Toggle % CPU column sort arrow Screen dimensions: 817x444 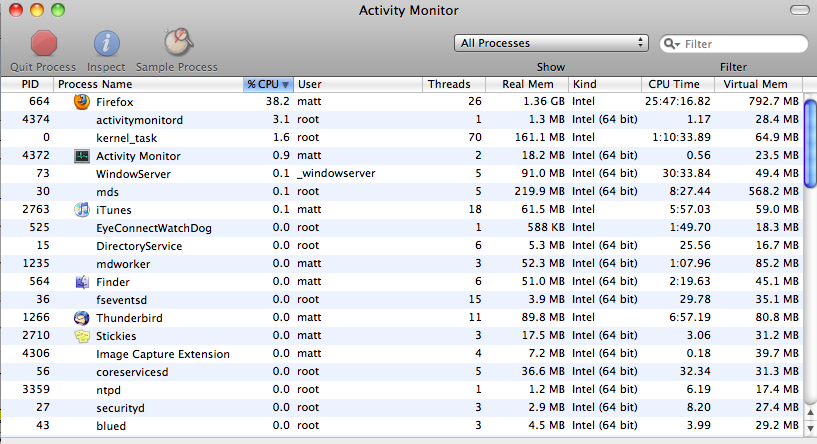click(x=286, y=84)
